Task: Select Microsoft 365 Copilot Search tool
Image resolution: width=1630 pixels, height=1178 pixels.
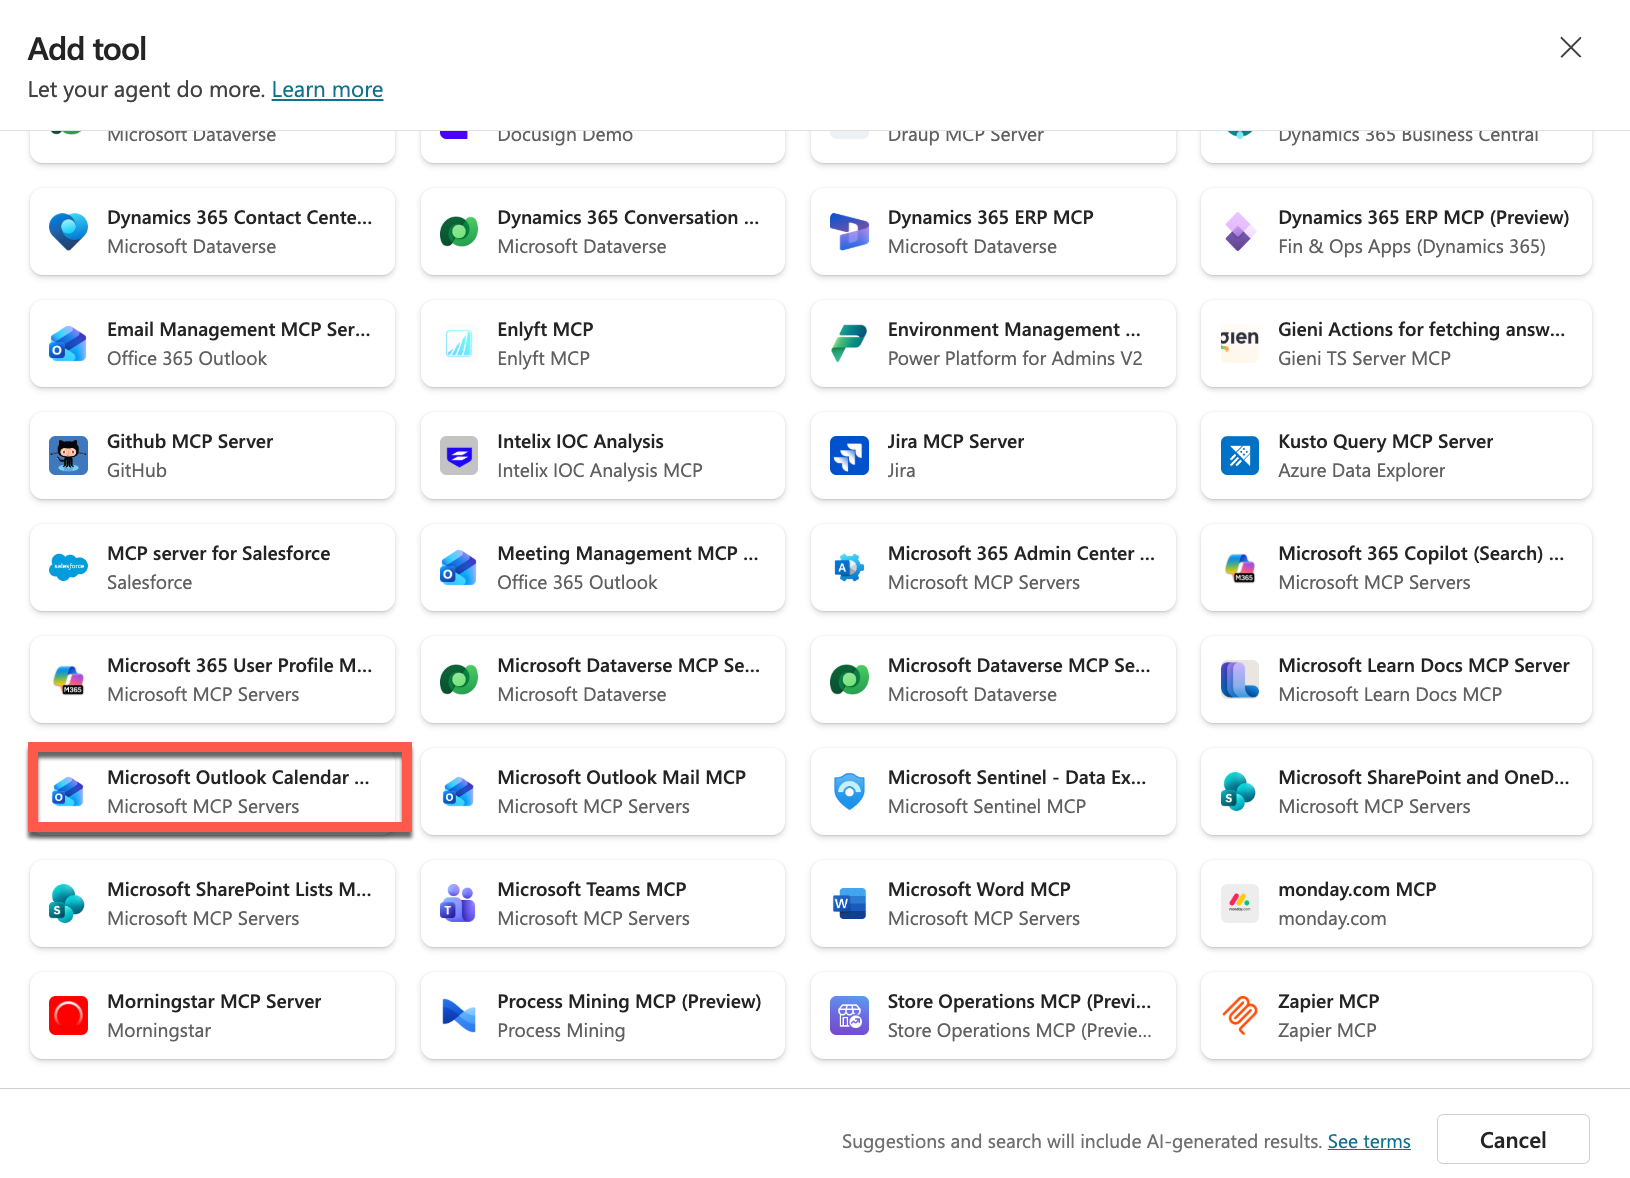Action: coord(1395,567)
